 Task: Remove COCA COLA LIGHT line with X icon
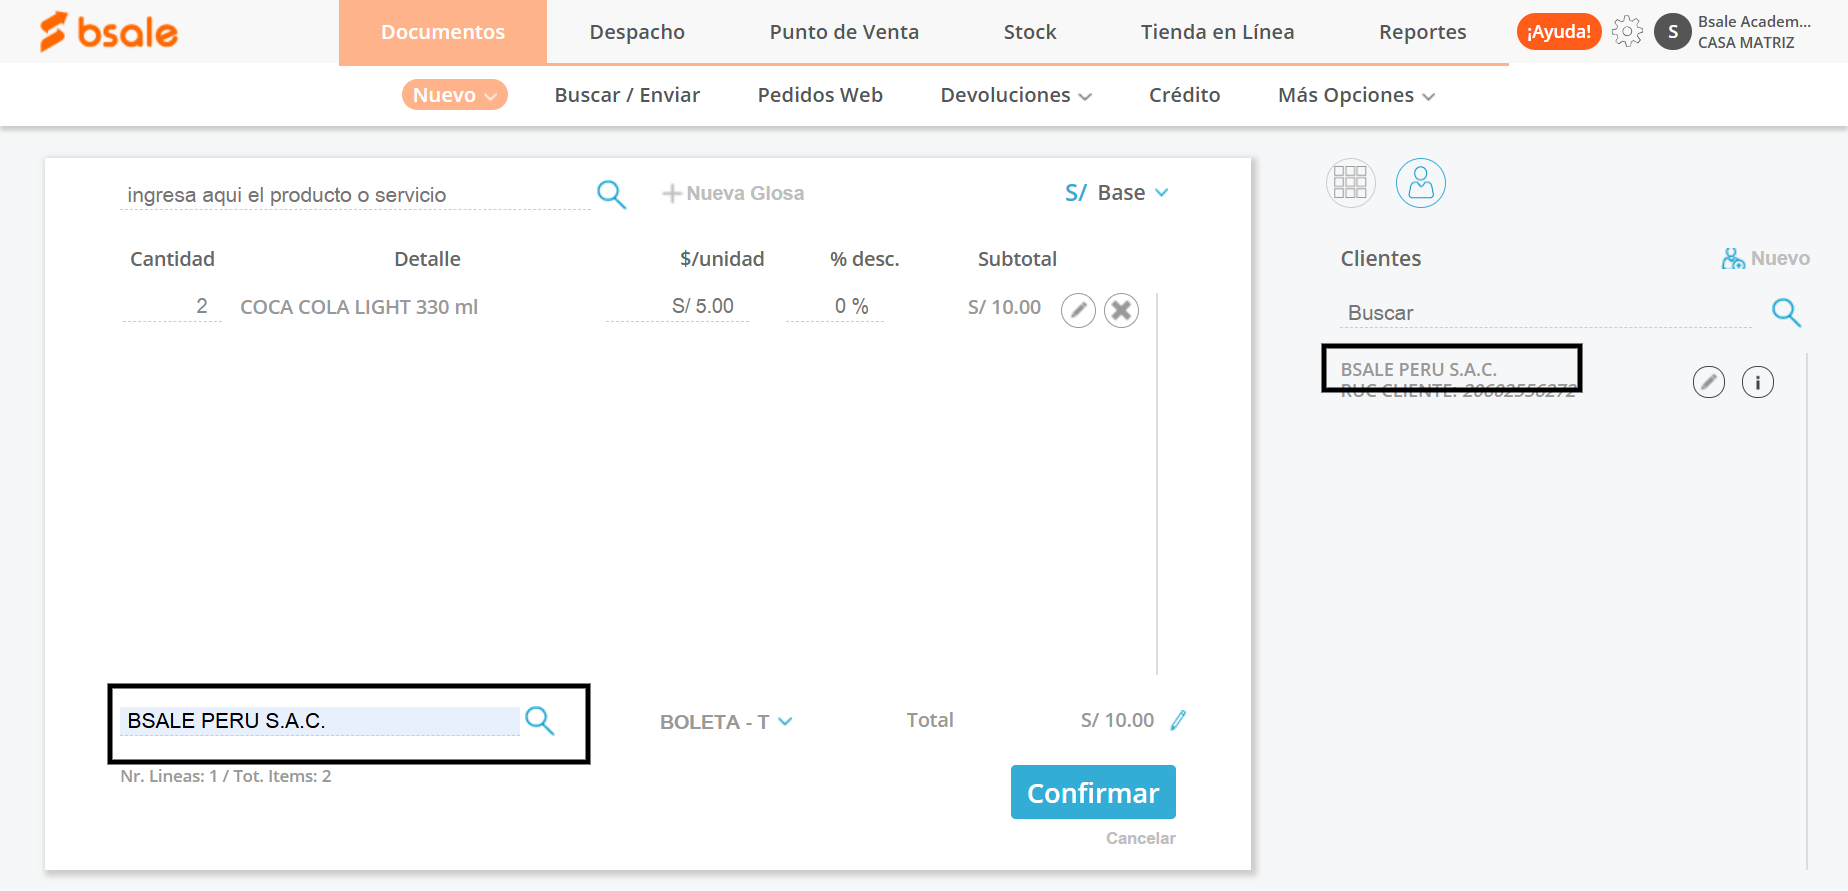[1121, 310]
